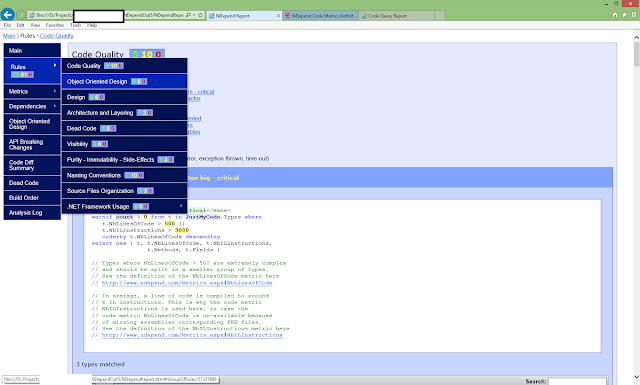Choose Design in the Rules submenu
The width and height of the screenshot is (640, 385).
click(x=124, y=97)
